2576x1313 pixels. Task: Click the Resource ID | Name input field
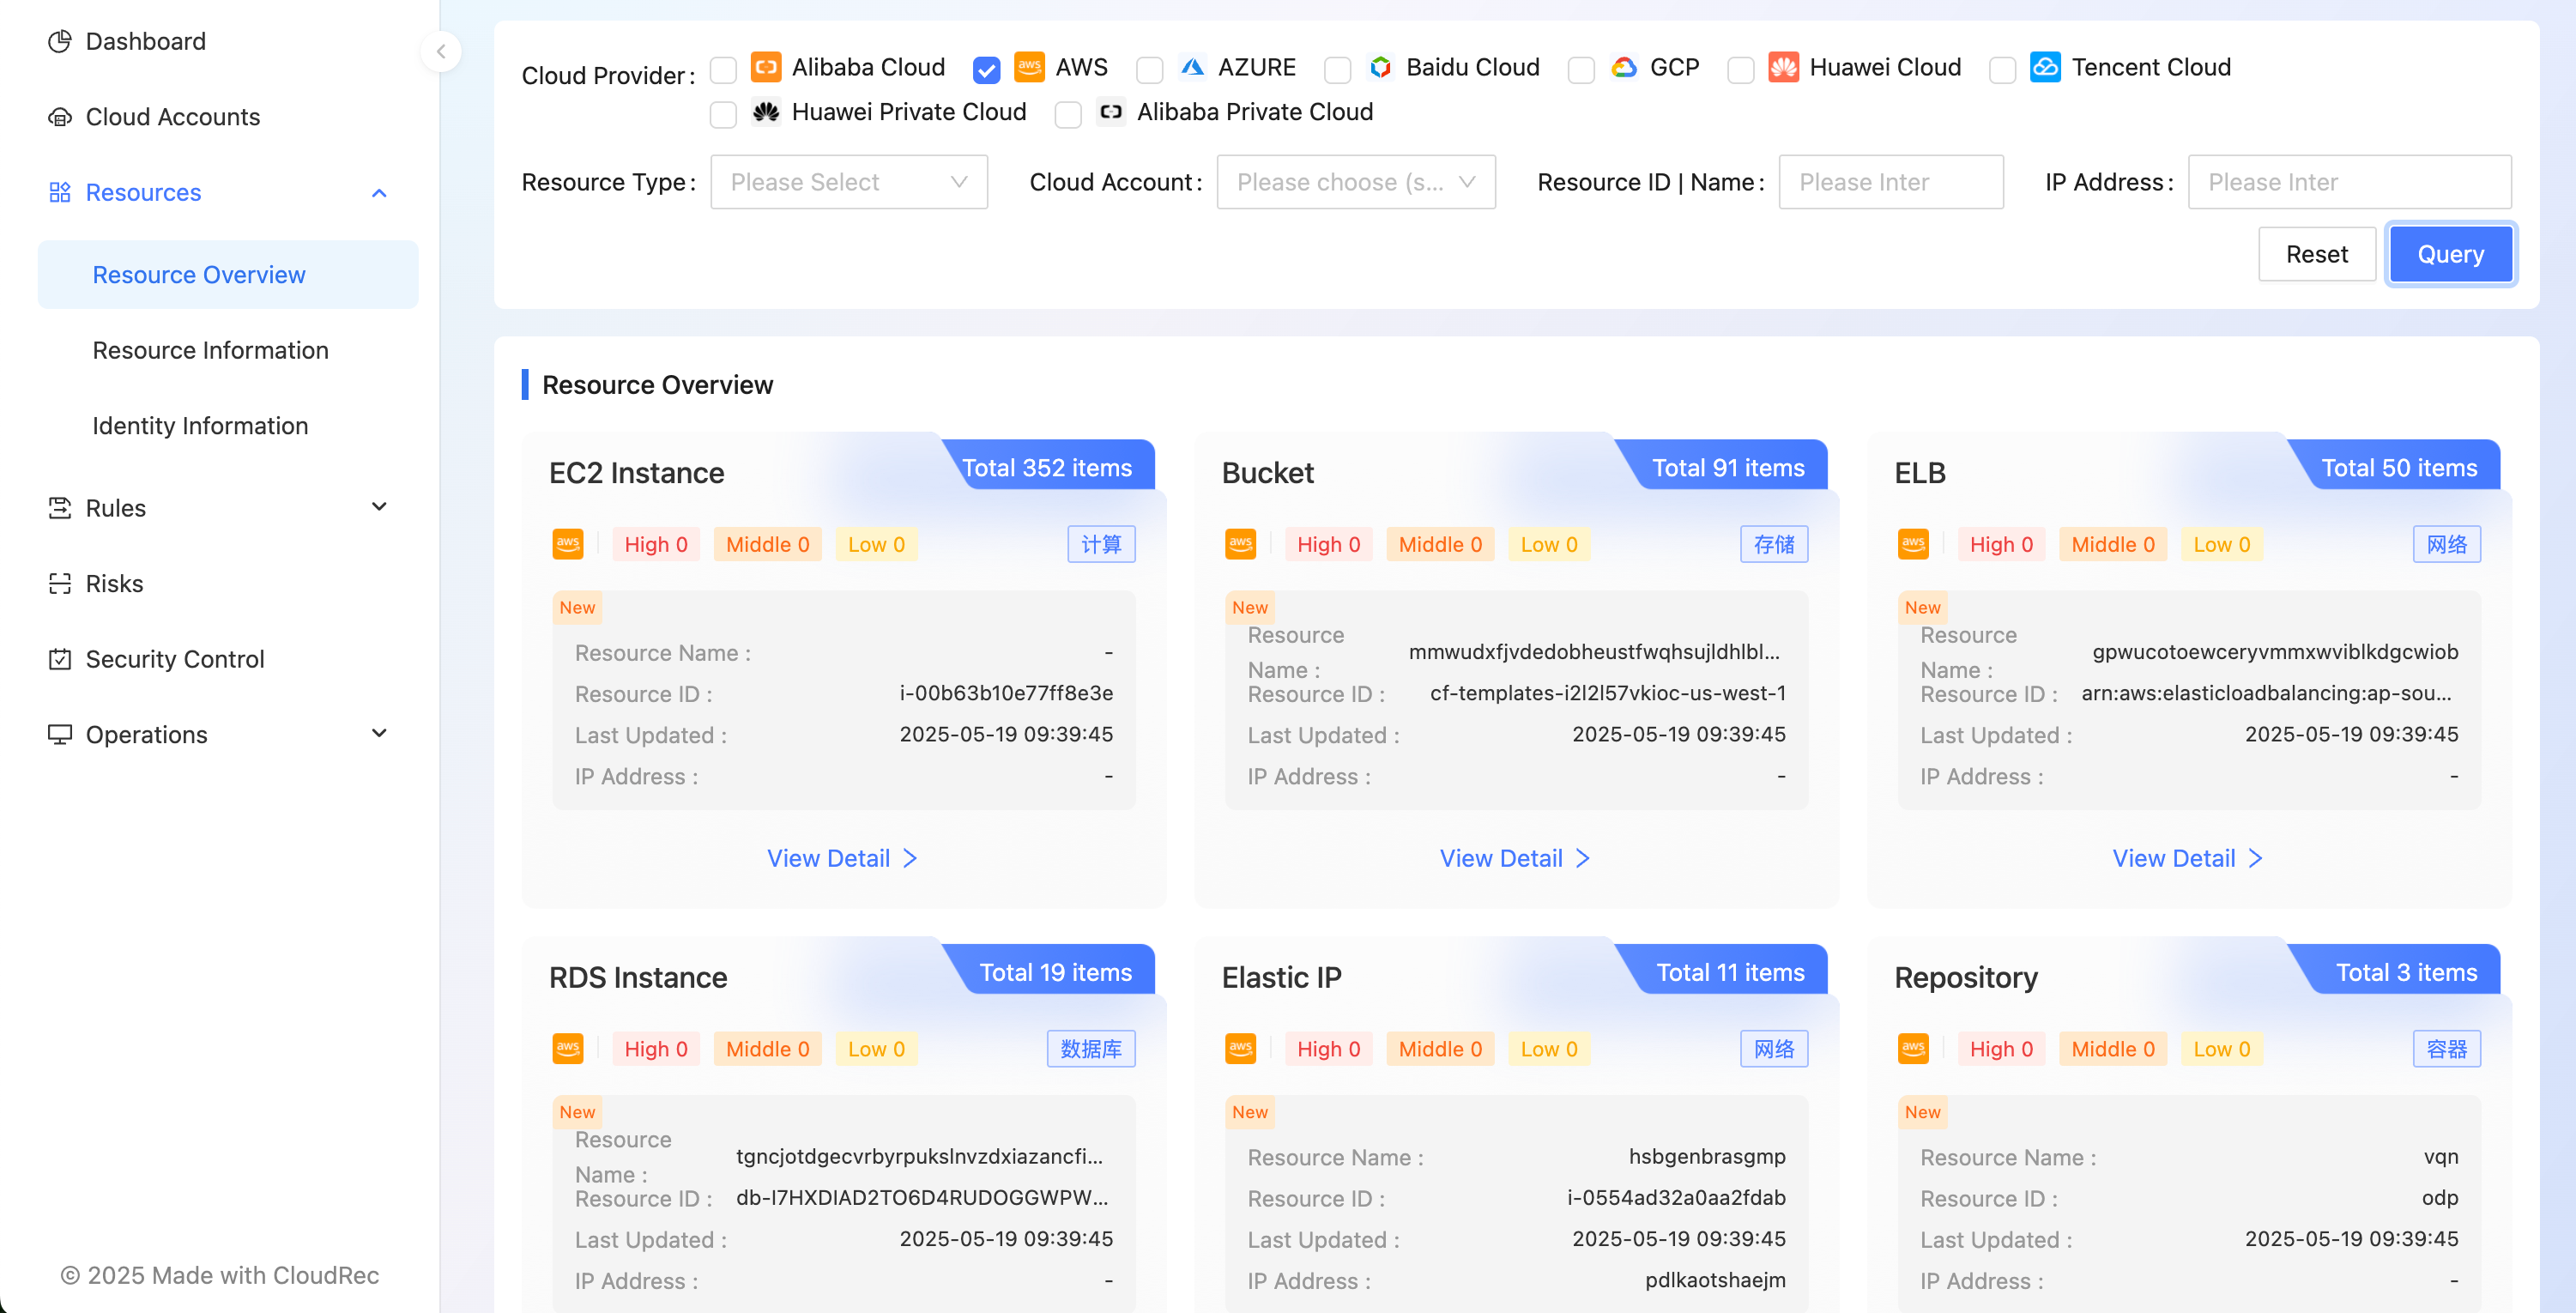click(1891, 181)
